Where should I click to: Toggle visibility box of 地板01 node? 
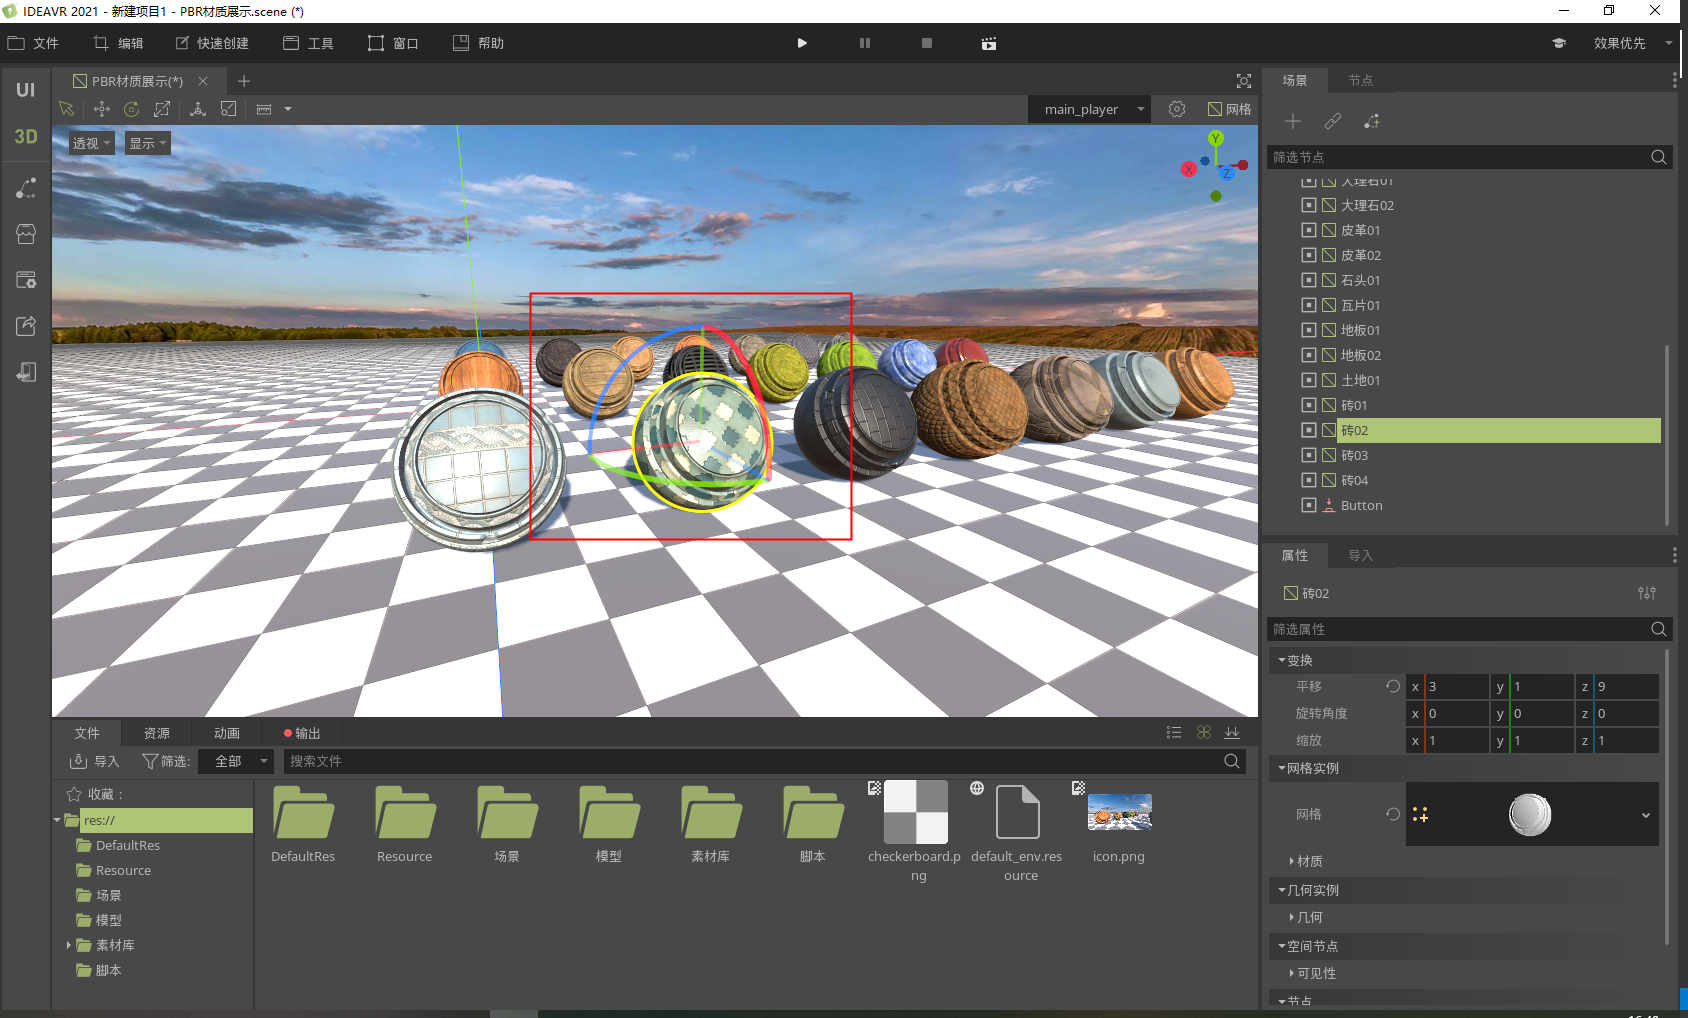(1309, 330)
